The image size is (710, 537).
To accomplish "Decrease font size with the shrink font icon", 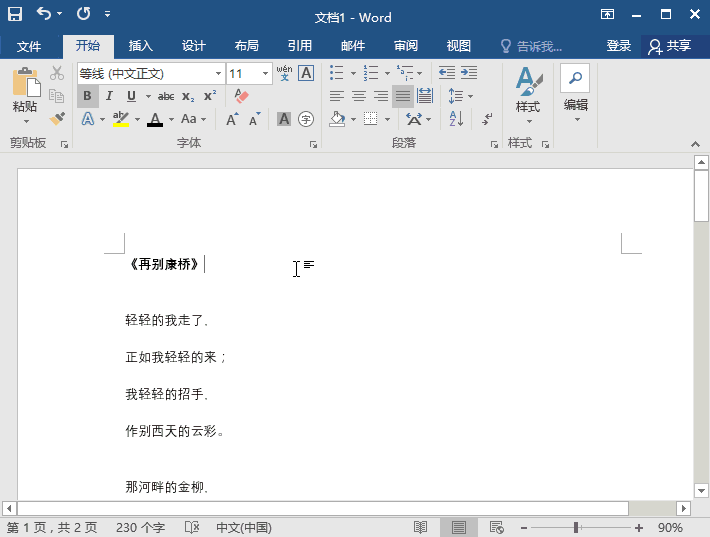I will tap(254, 119).
